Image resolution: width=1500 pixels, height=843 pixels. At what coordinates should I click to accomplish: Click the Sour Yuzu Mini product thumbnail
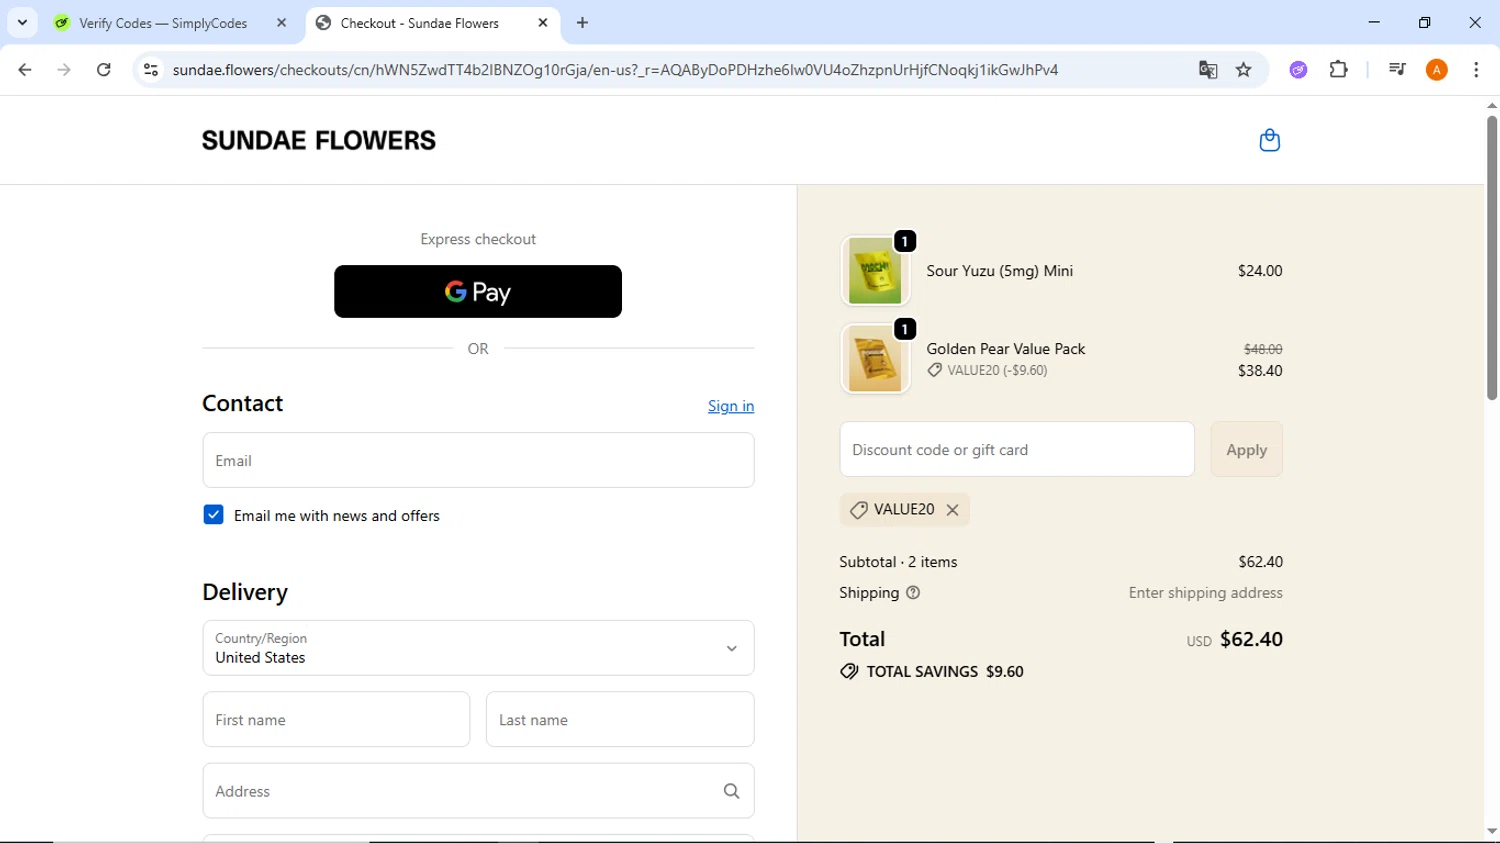coord(875,271)
